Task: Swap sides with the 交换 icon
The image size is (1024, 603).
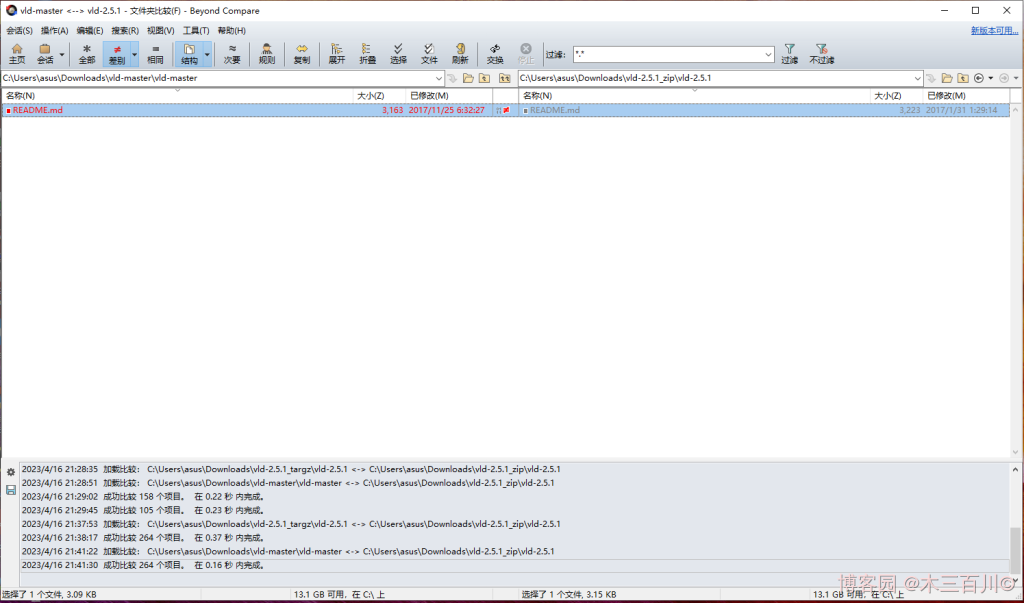Action: click(x=495, y=53)
